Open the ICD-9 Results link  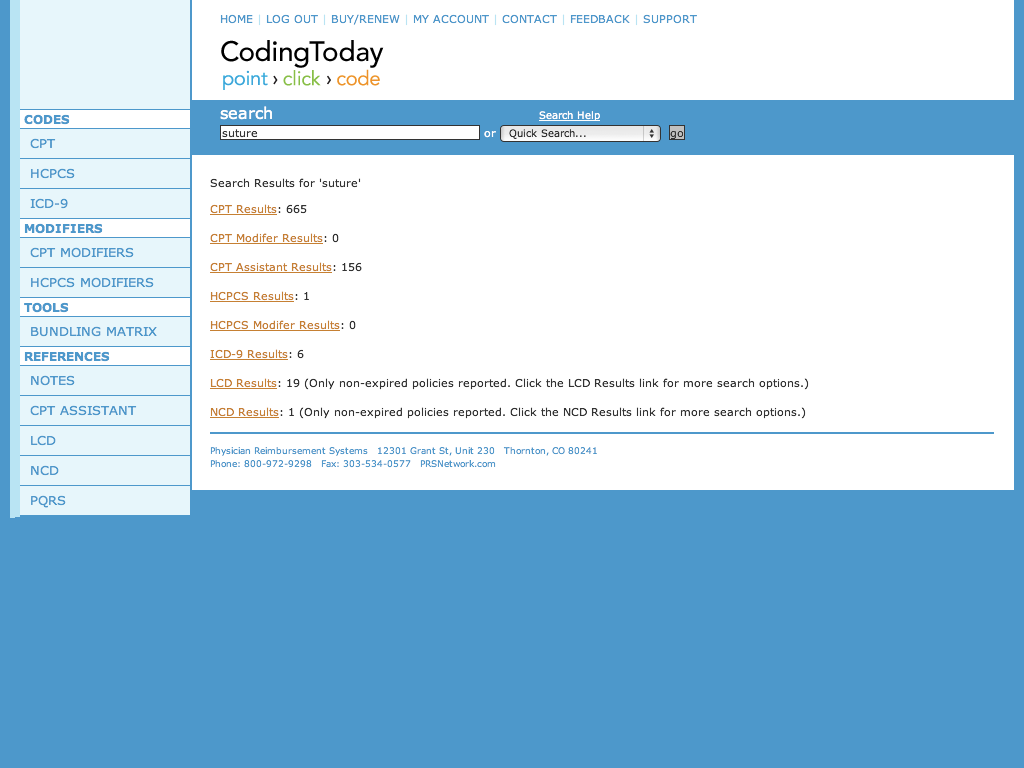point(249,354)
